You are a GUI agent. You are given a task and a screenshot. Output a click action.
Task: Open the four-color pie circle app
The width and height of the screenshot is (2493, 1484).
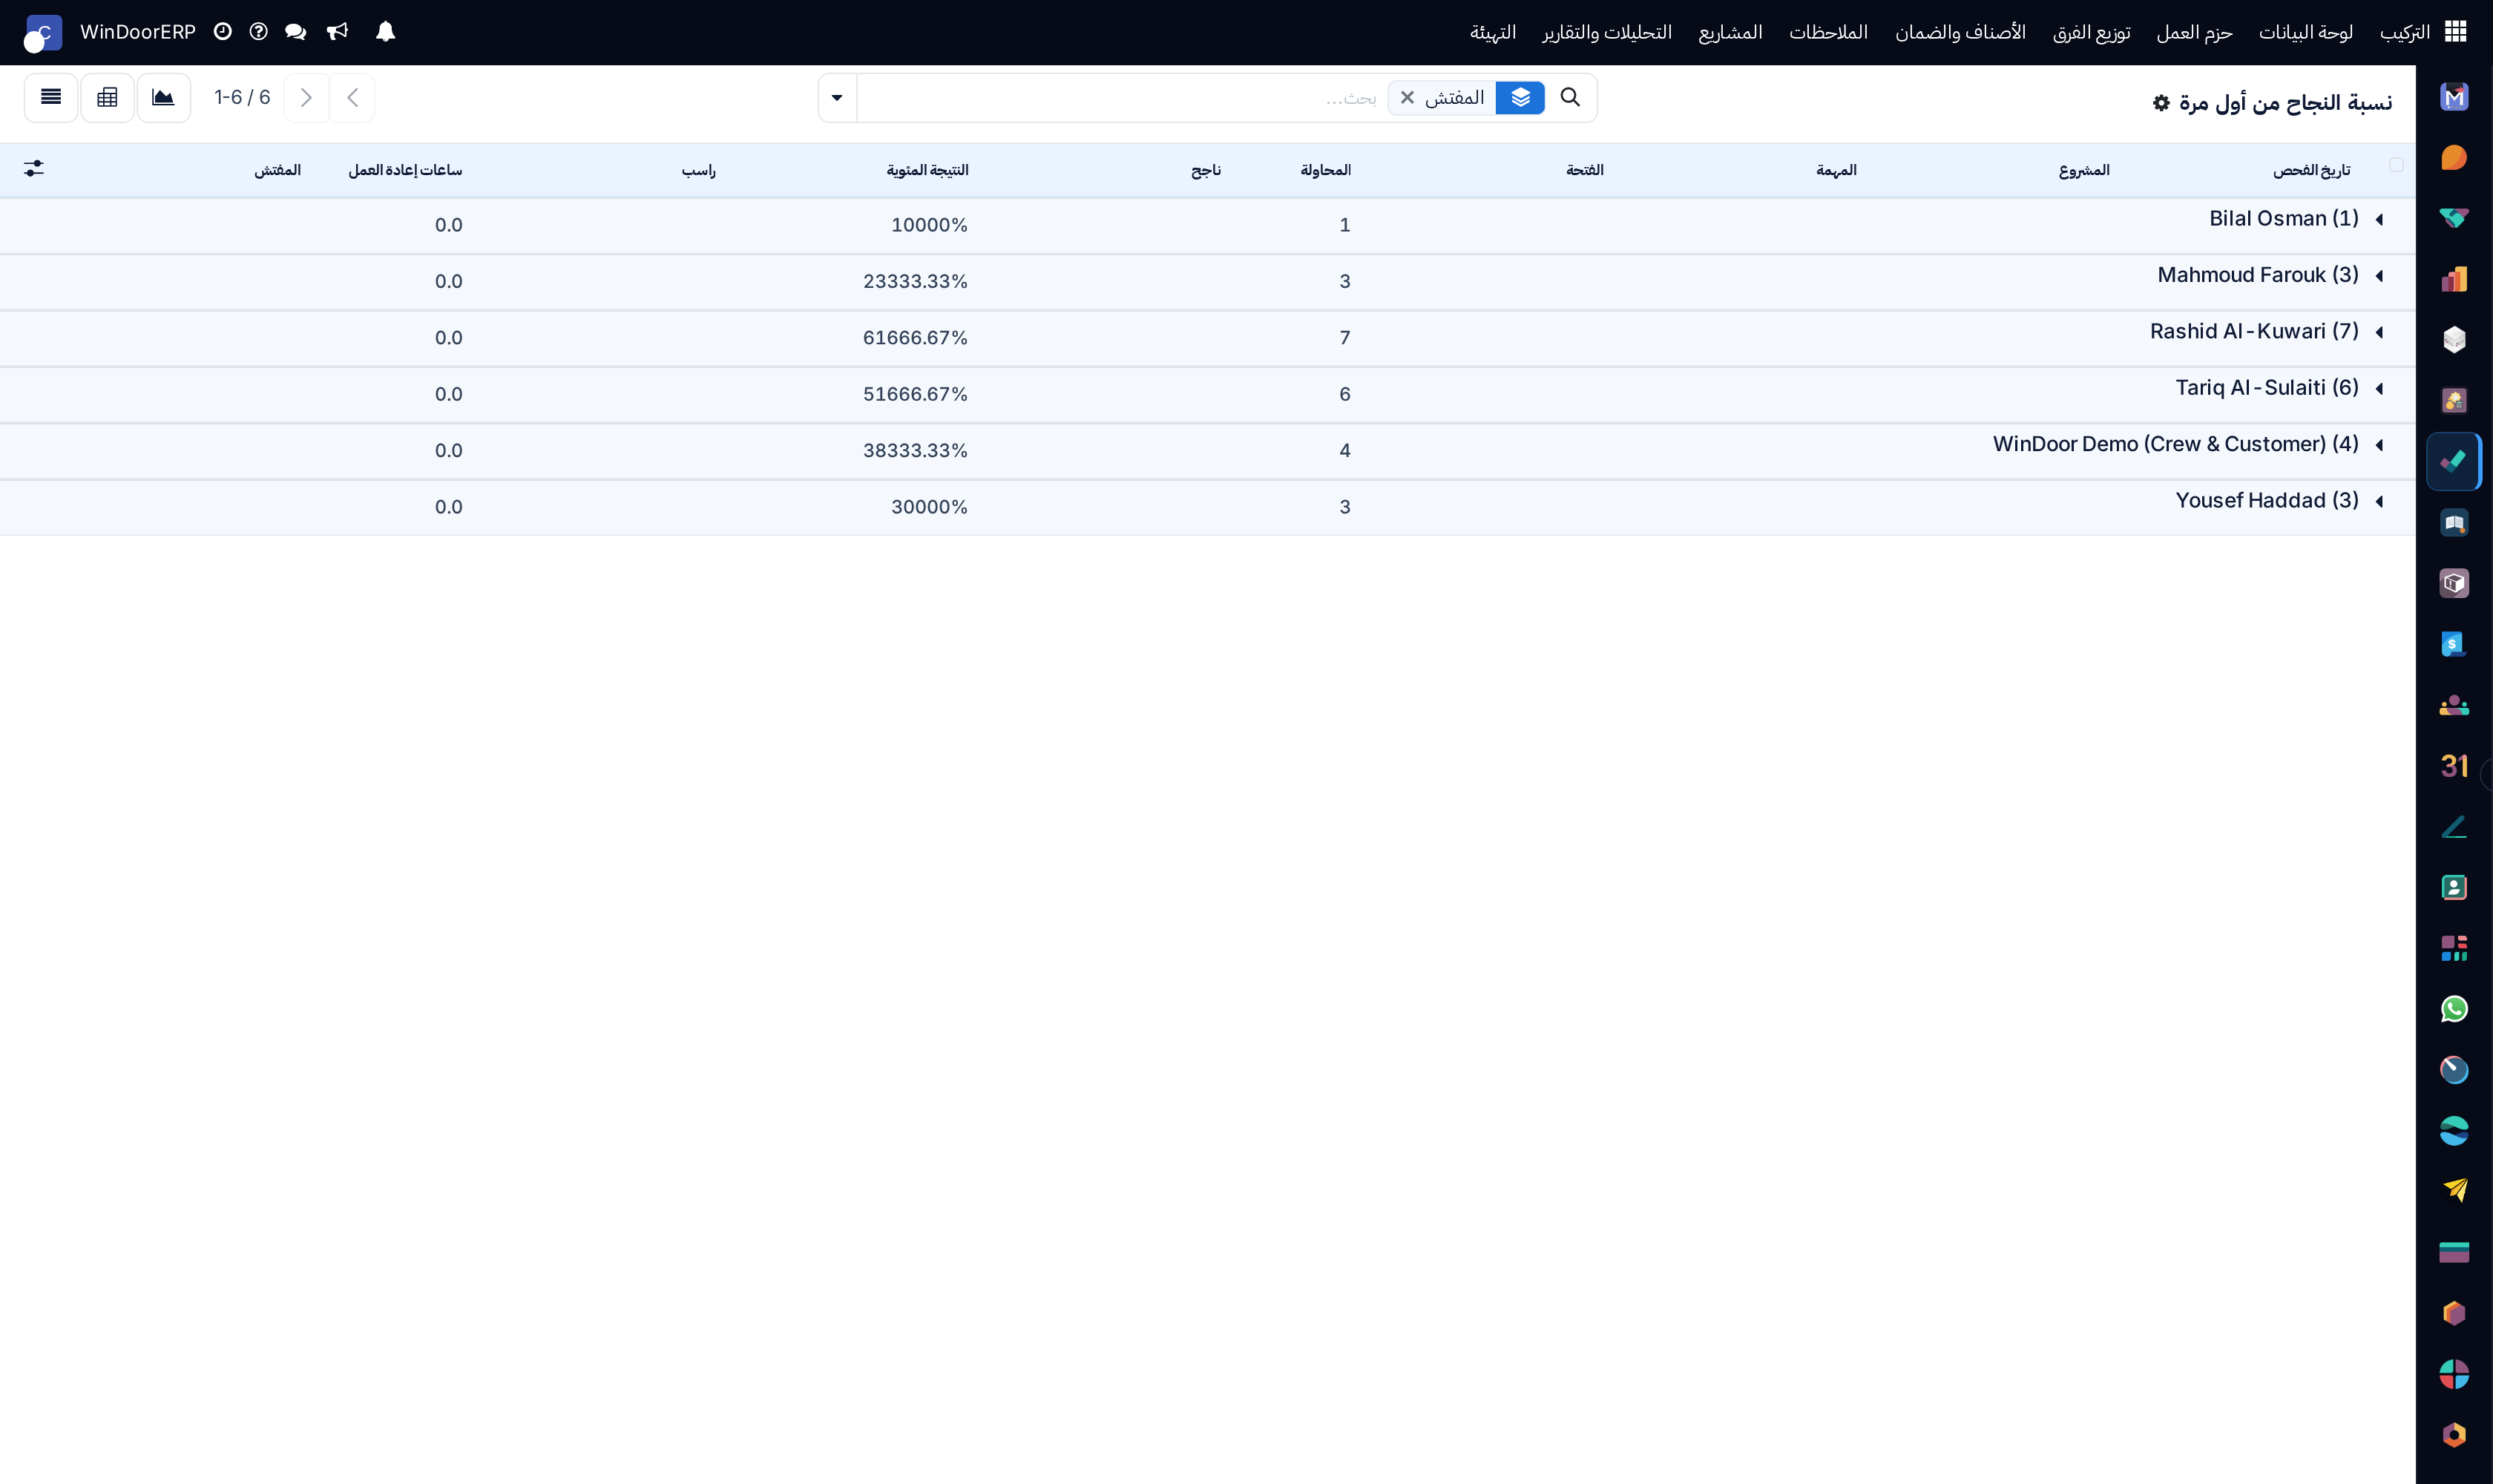click(x=2454, y=1374)
